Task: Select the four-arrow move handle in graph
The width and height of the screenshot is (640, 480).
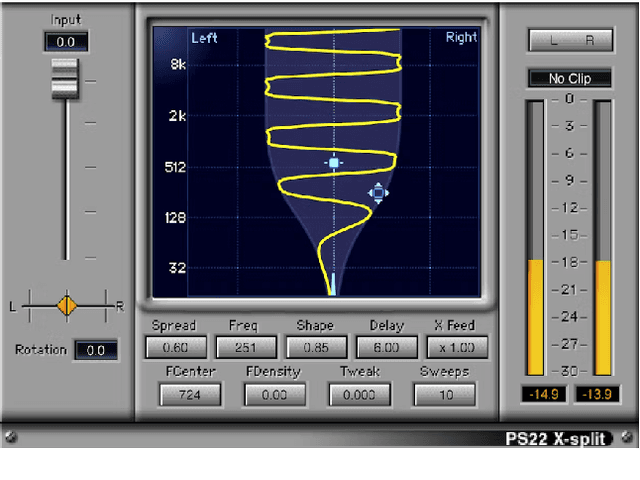Action: (378, 194)
